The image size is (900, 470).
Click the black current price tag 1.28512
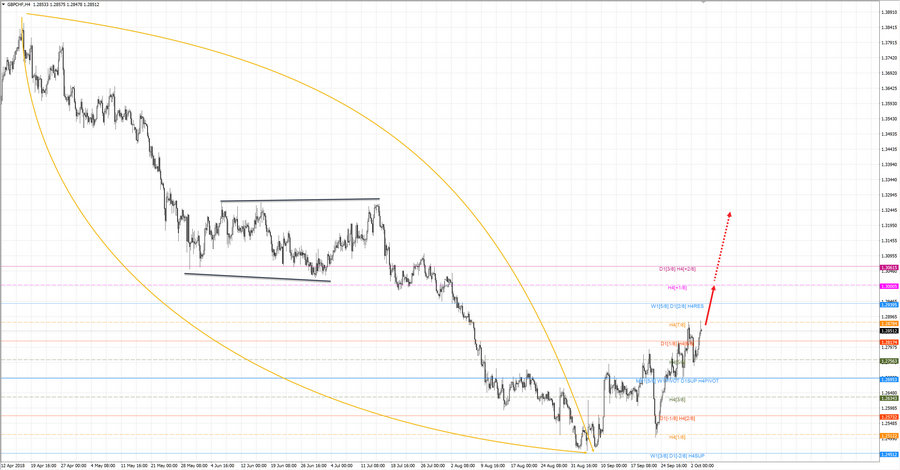pyautogui.click(x=889, y=331)
